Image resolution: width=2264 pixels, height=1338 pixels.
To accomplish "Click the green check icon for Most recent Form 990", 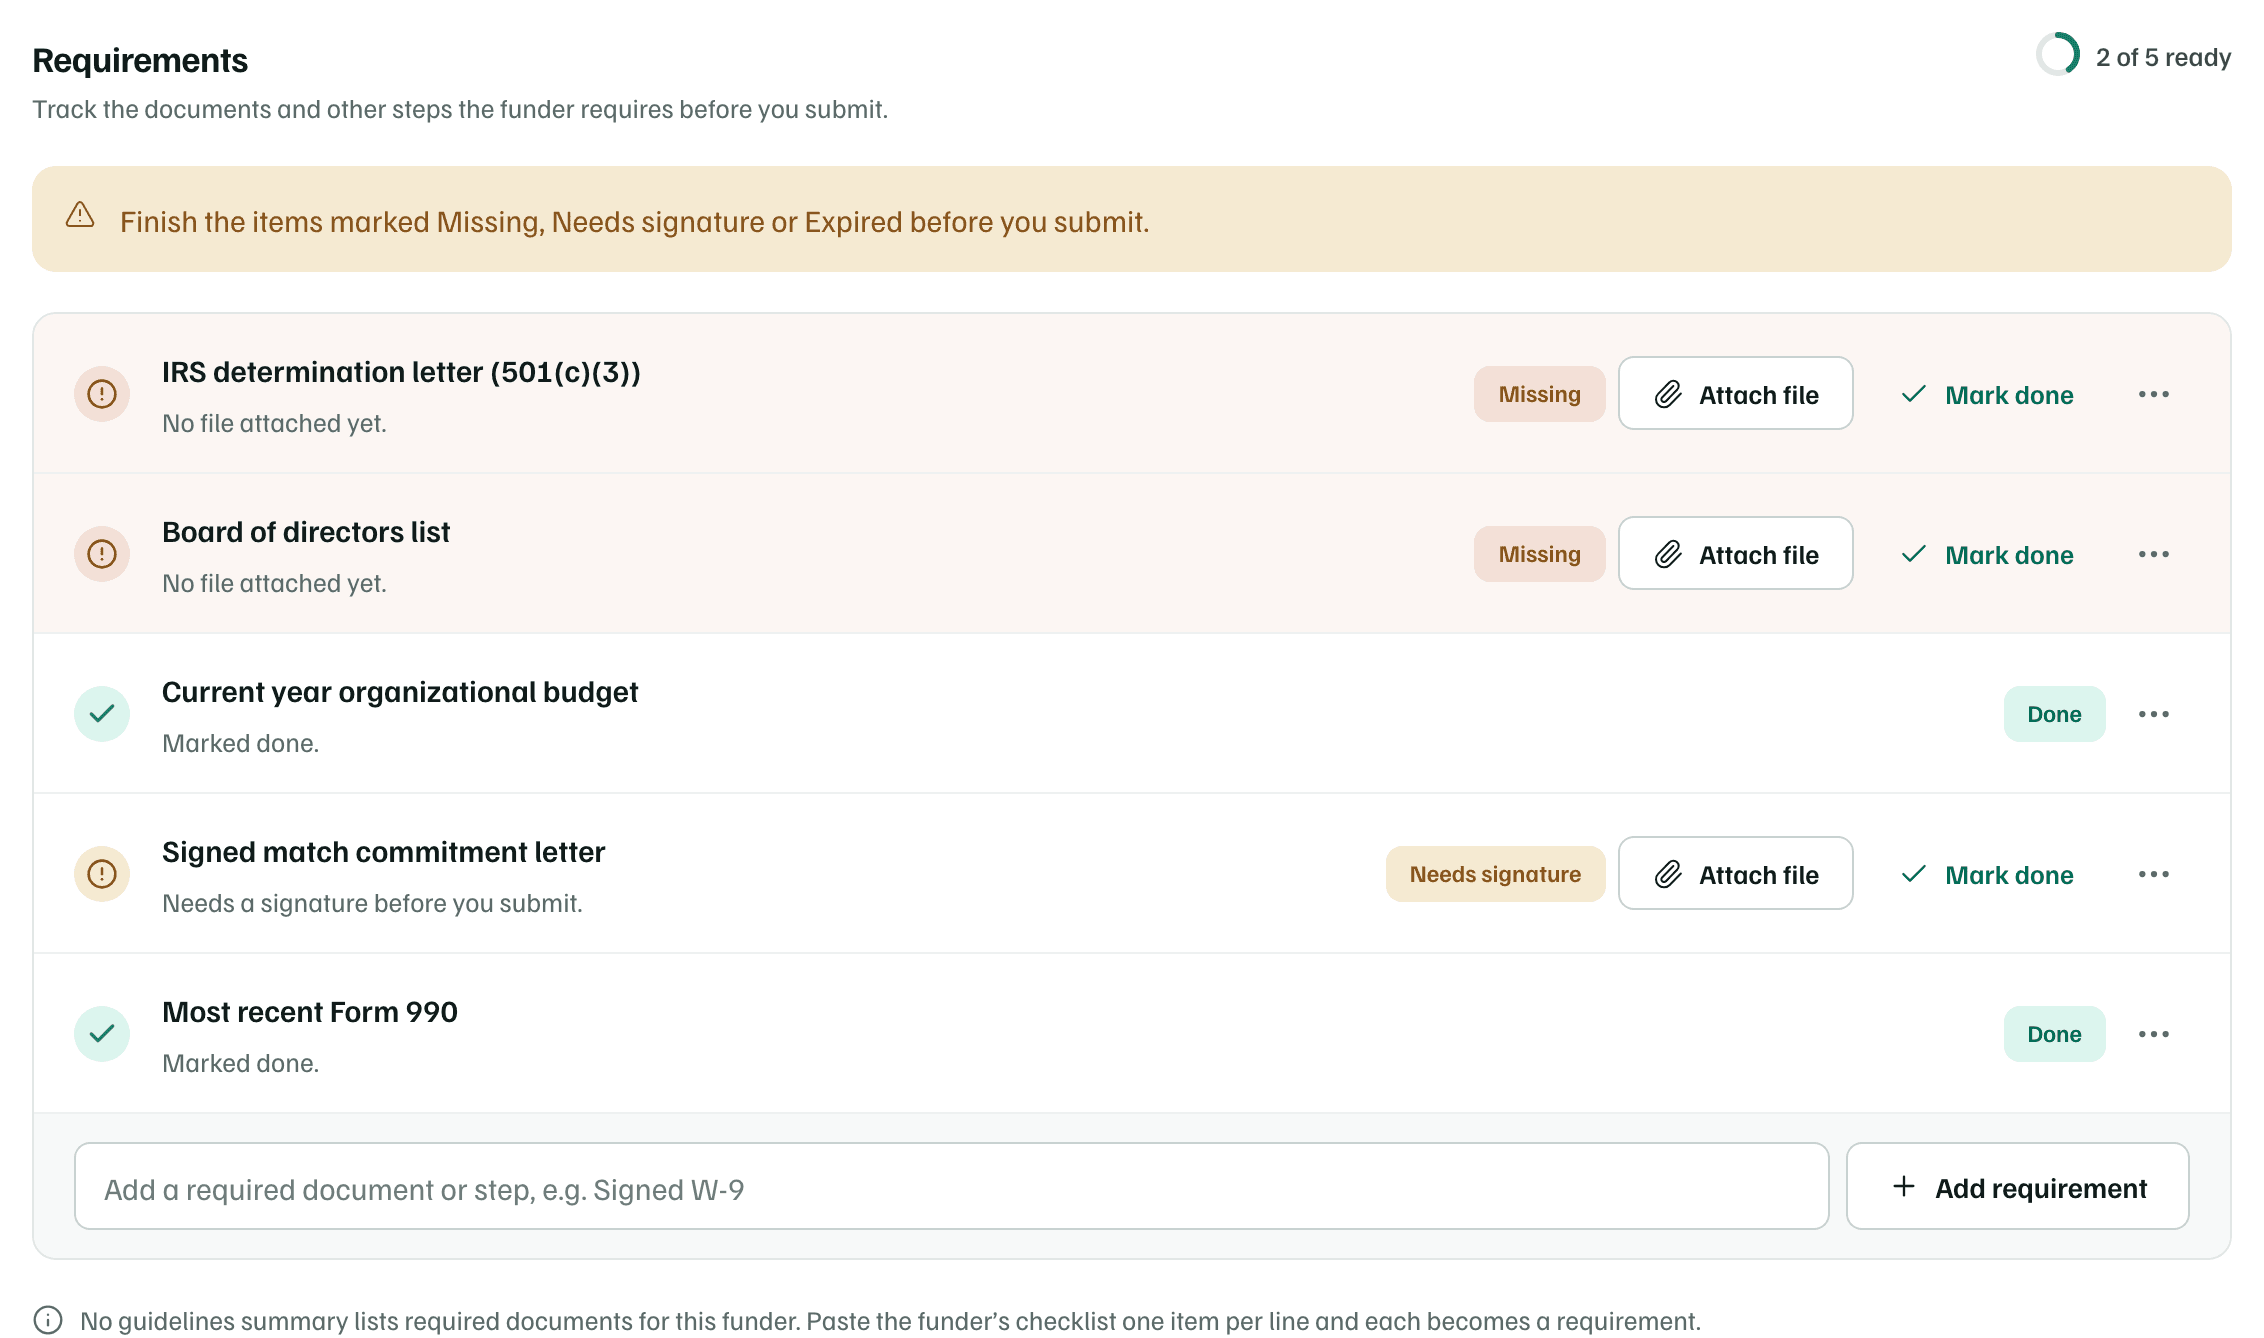I will coord(102,1034).
